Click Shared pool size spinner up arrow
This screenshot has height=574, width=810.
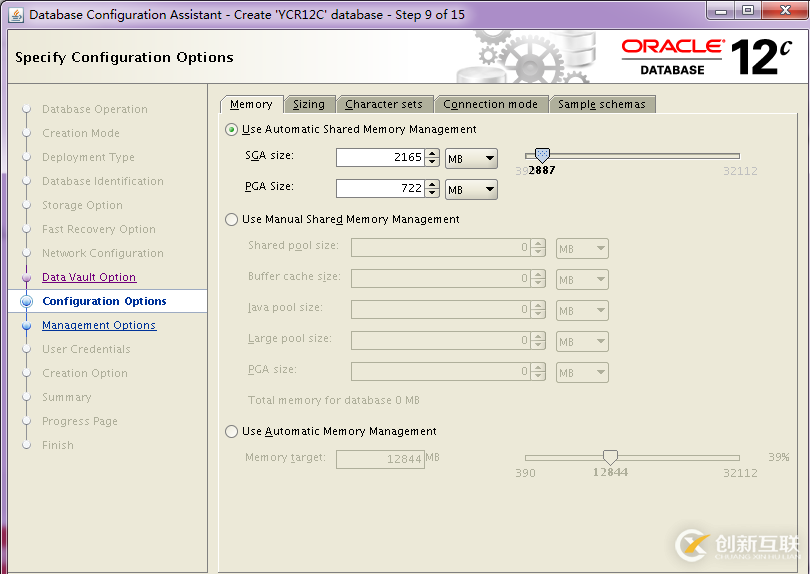point(538,243)
